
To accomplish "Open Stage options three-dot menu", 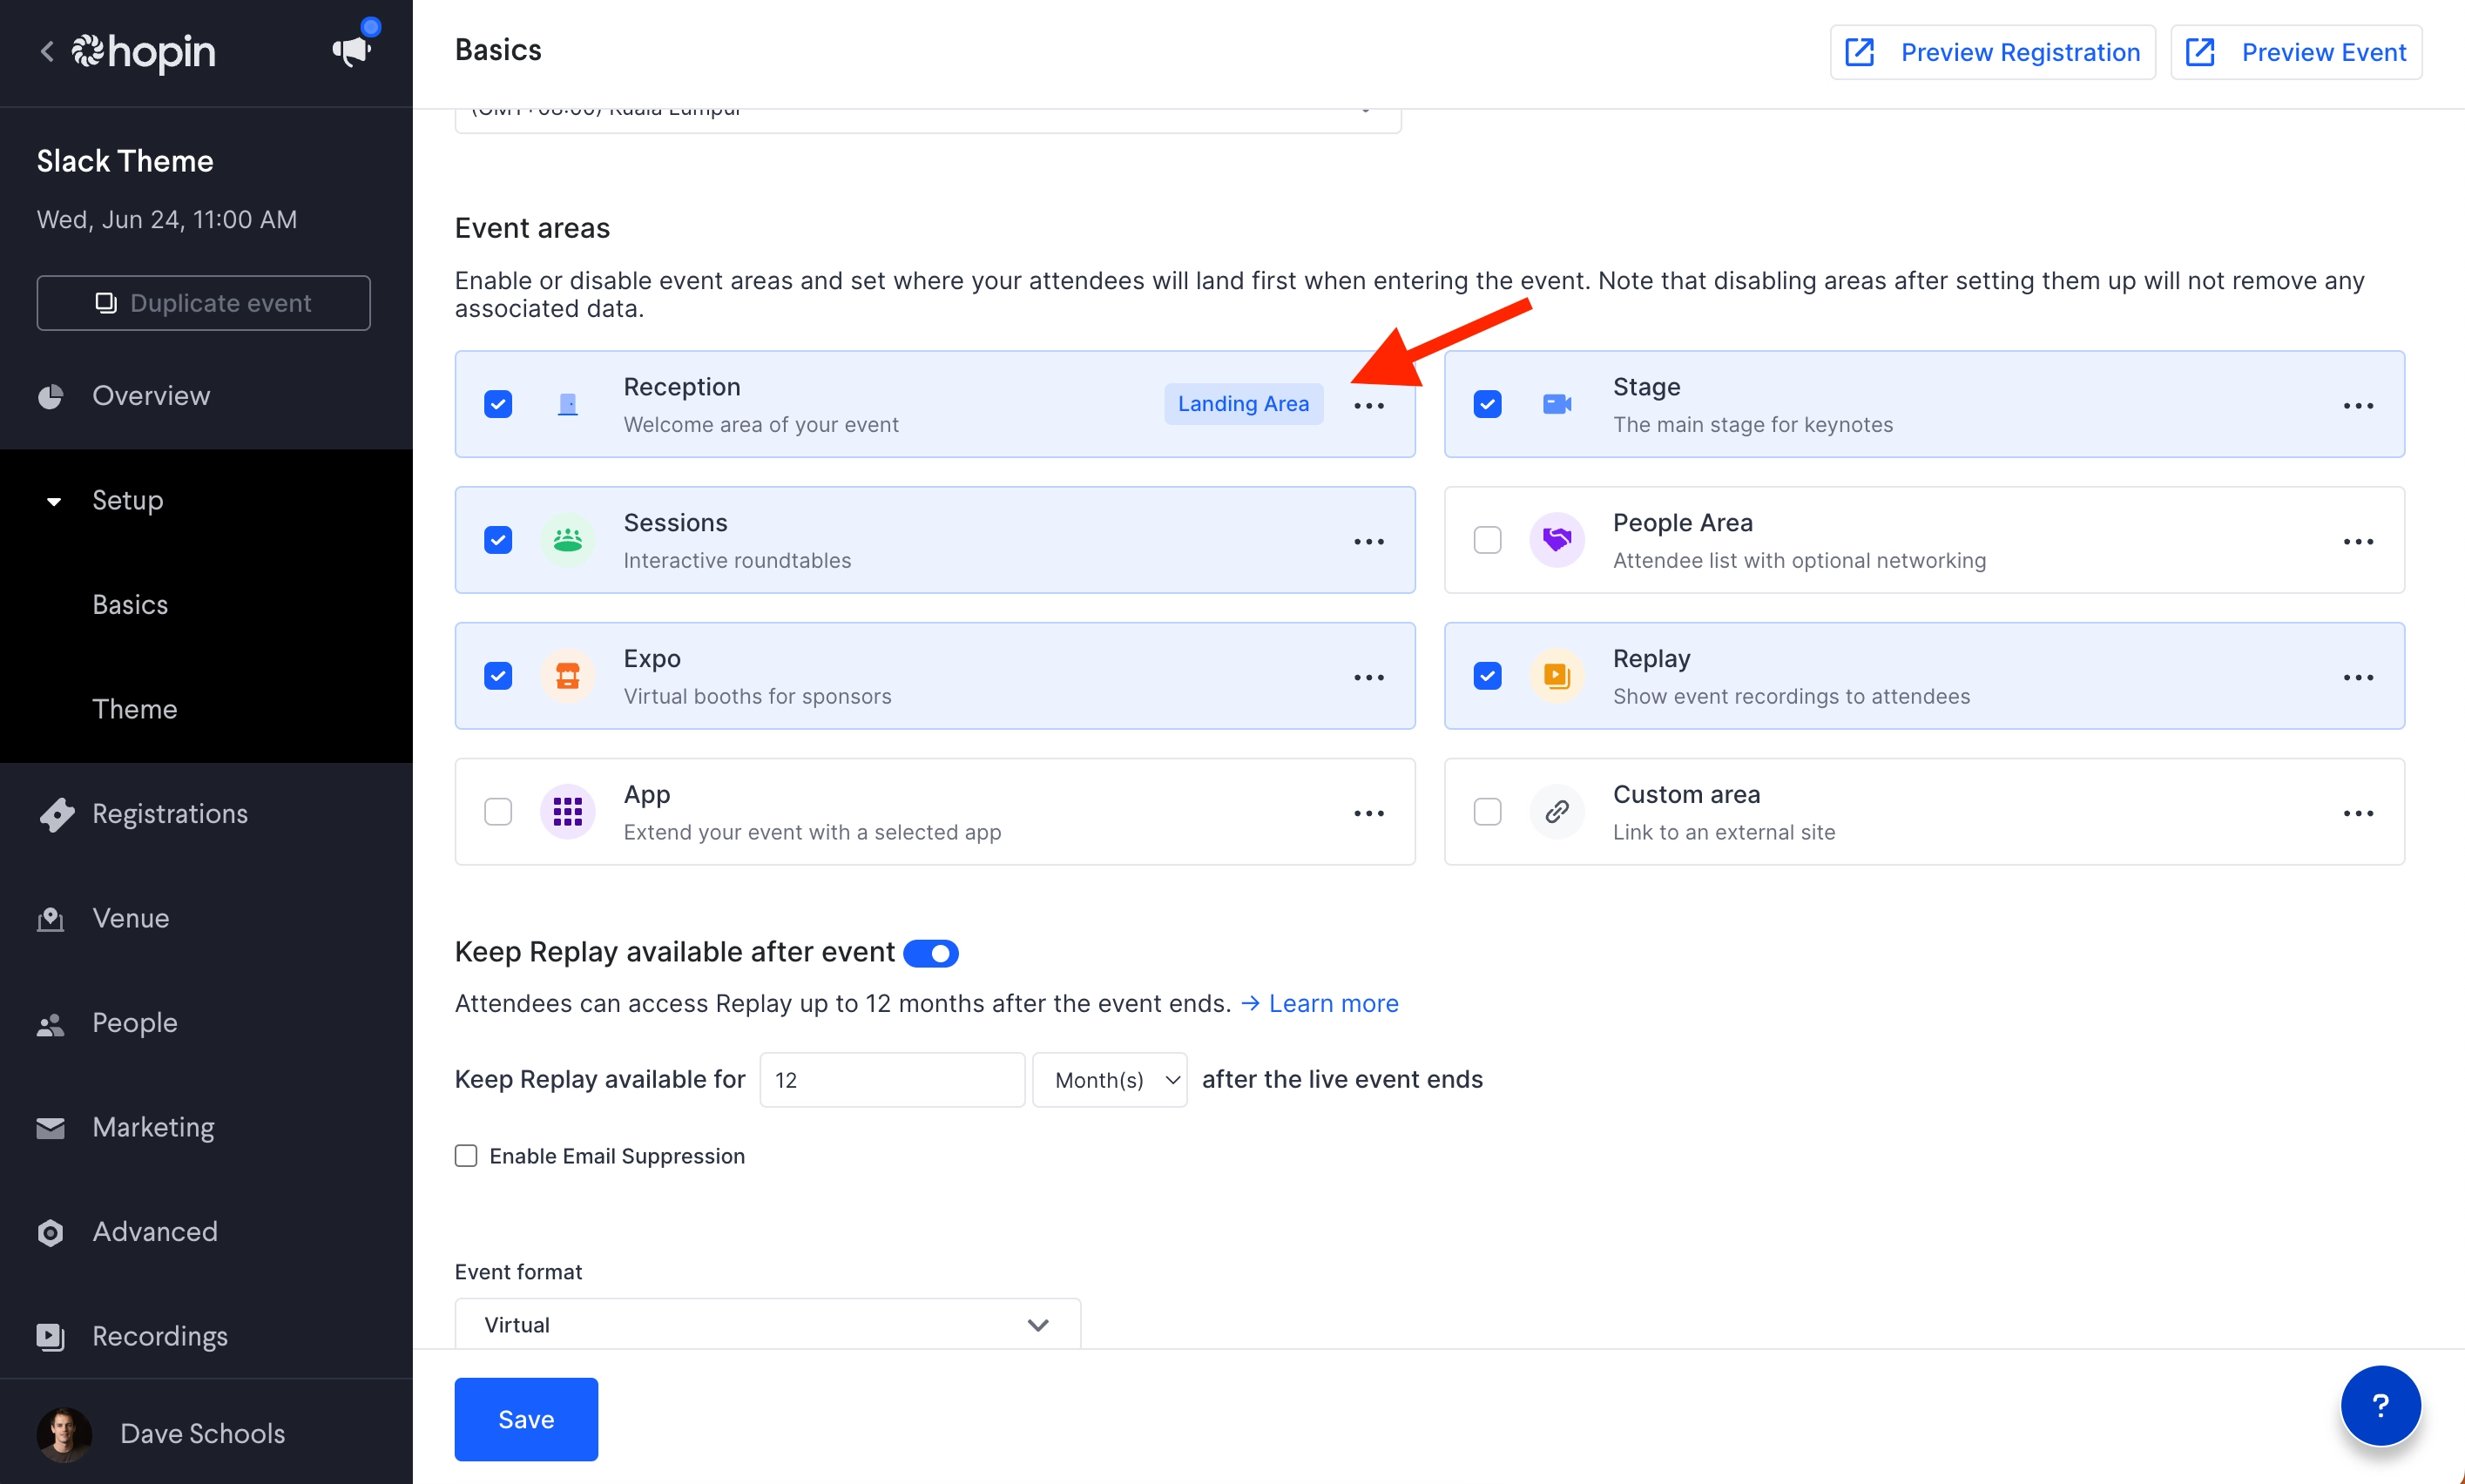I will pos(2357,405).
